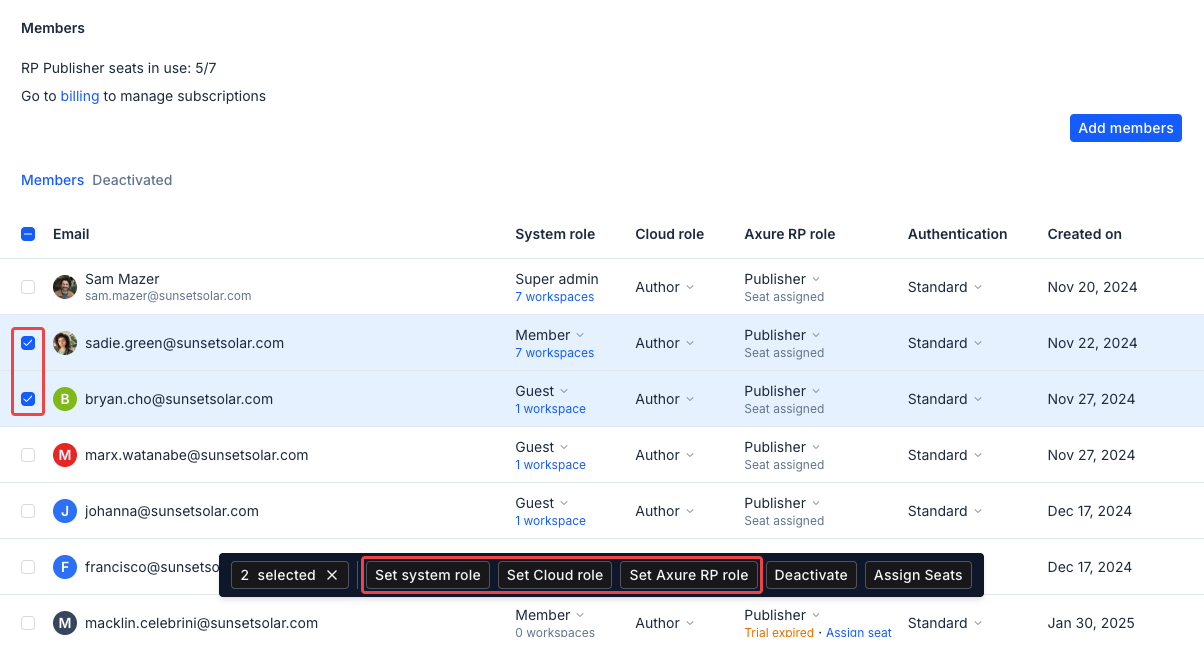The height and width of the screenshot is (649, 1204).
Task: Toggle the select-all header checkbox
Action: (28, 234)
